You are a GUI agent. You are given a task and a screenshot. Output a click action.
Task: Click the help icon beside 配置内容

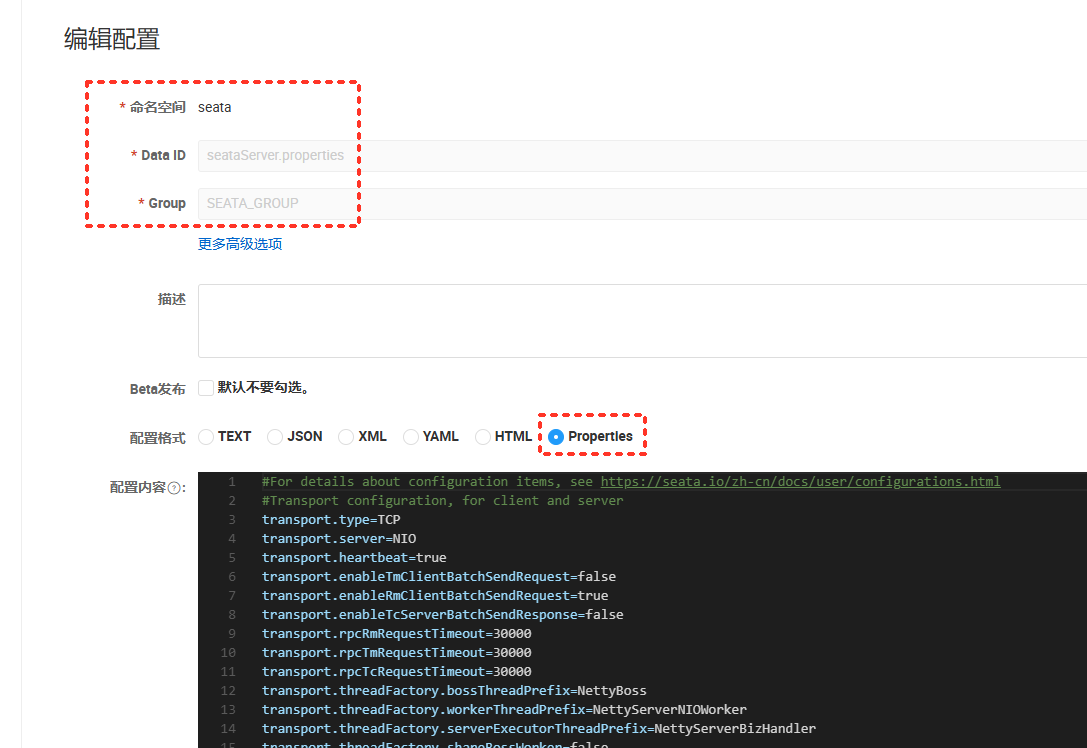coord(174,488)
